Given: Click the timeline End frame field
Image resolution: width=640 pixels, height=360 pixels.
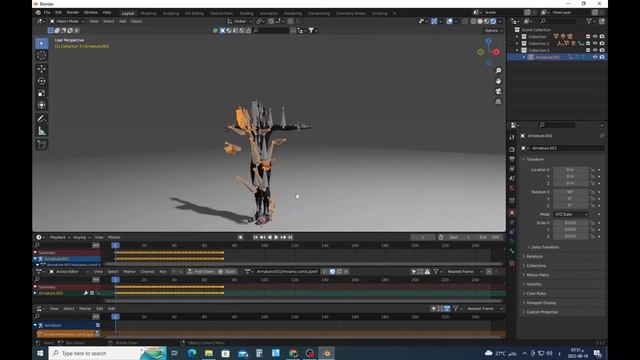Looking at the screenshot, I should point(489,237).
